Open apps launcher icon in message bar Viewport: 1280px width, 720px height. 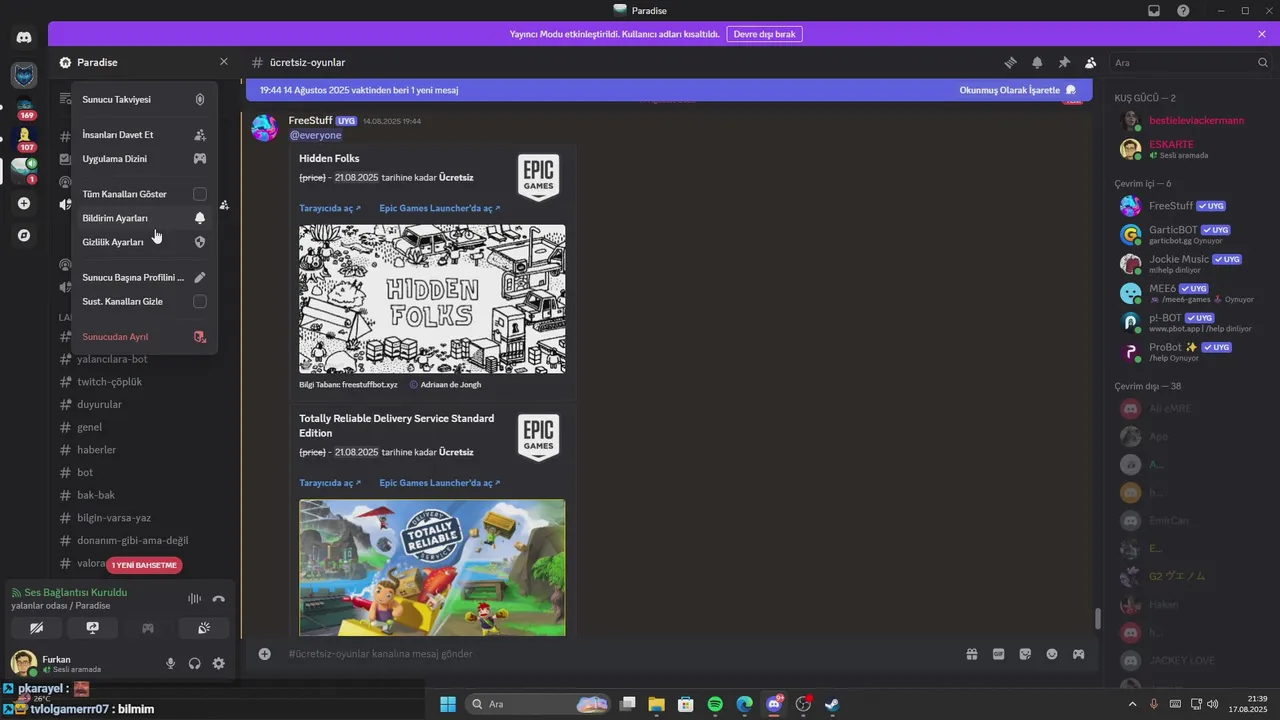pos(1078,654)
